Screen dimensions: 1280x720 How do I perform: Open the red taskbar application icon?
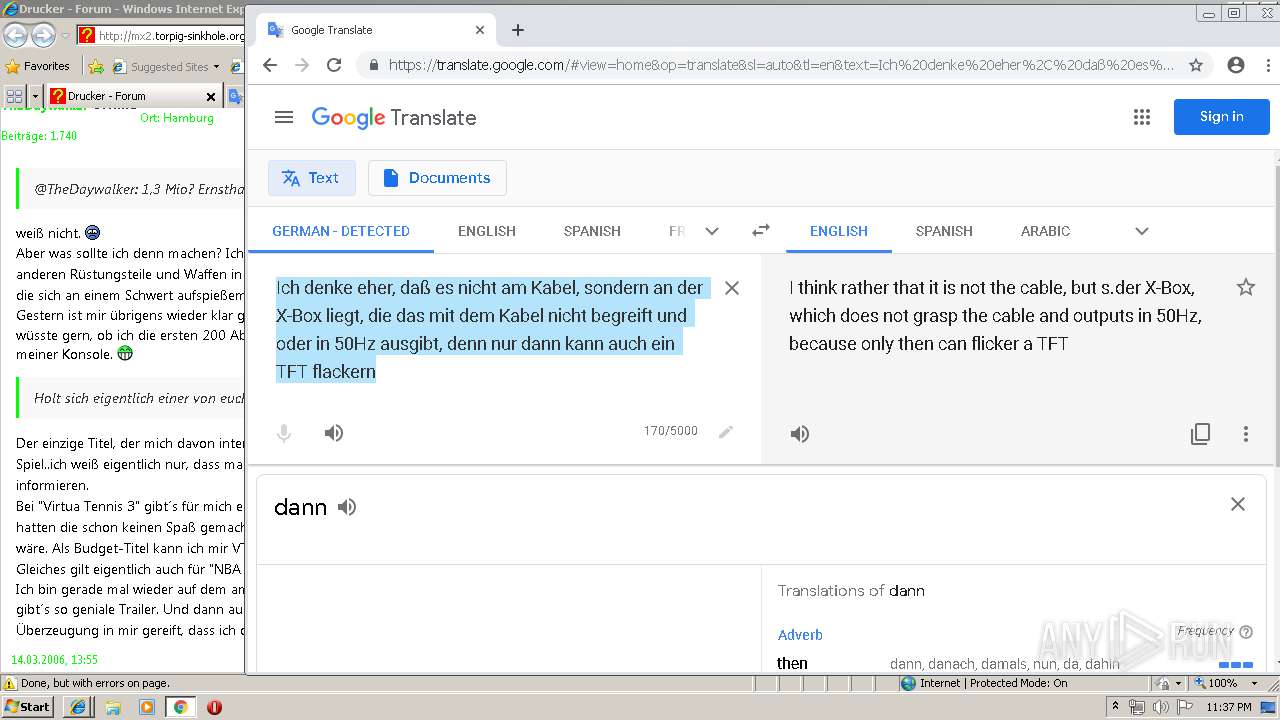click(214, 707)
